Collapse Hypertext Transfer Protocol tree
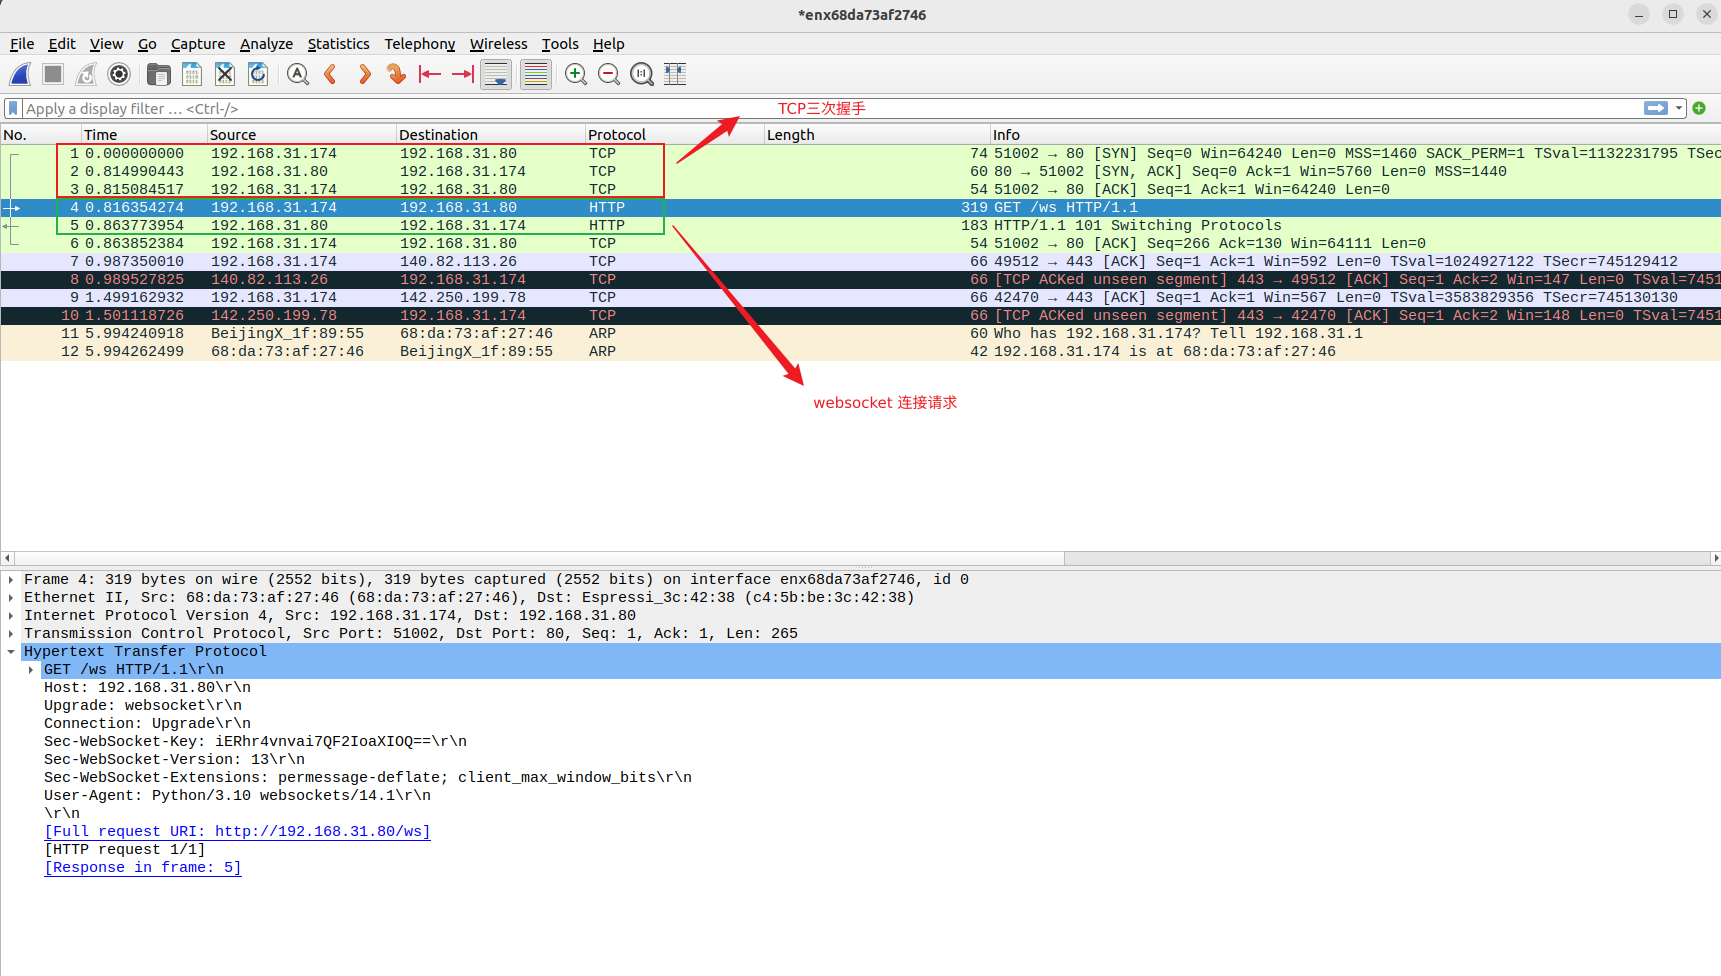The image size is (1721, 976). click(11, 652)
